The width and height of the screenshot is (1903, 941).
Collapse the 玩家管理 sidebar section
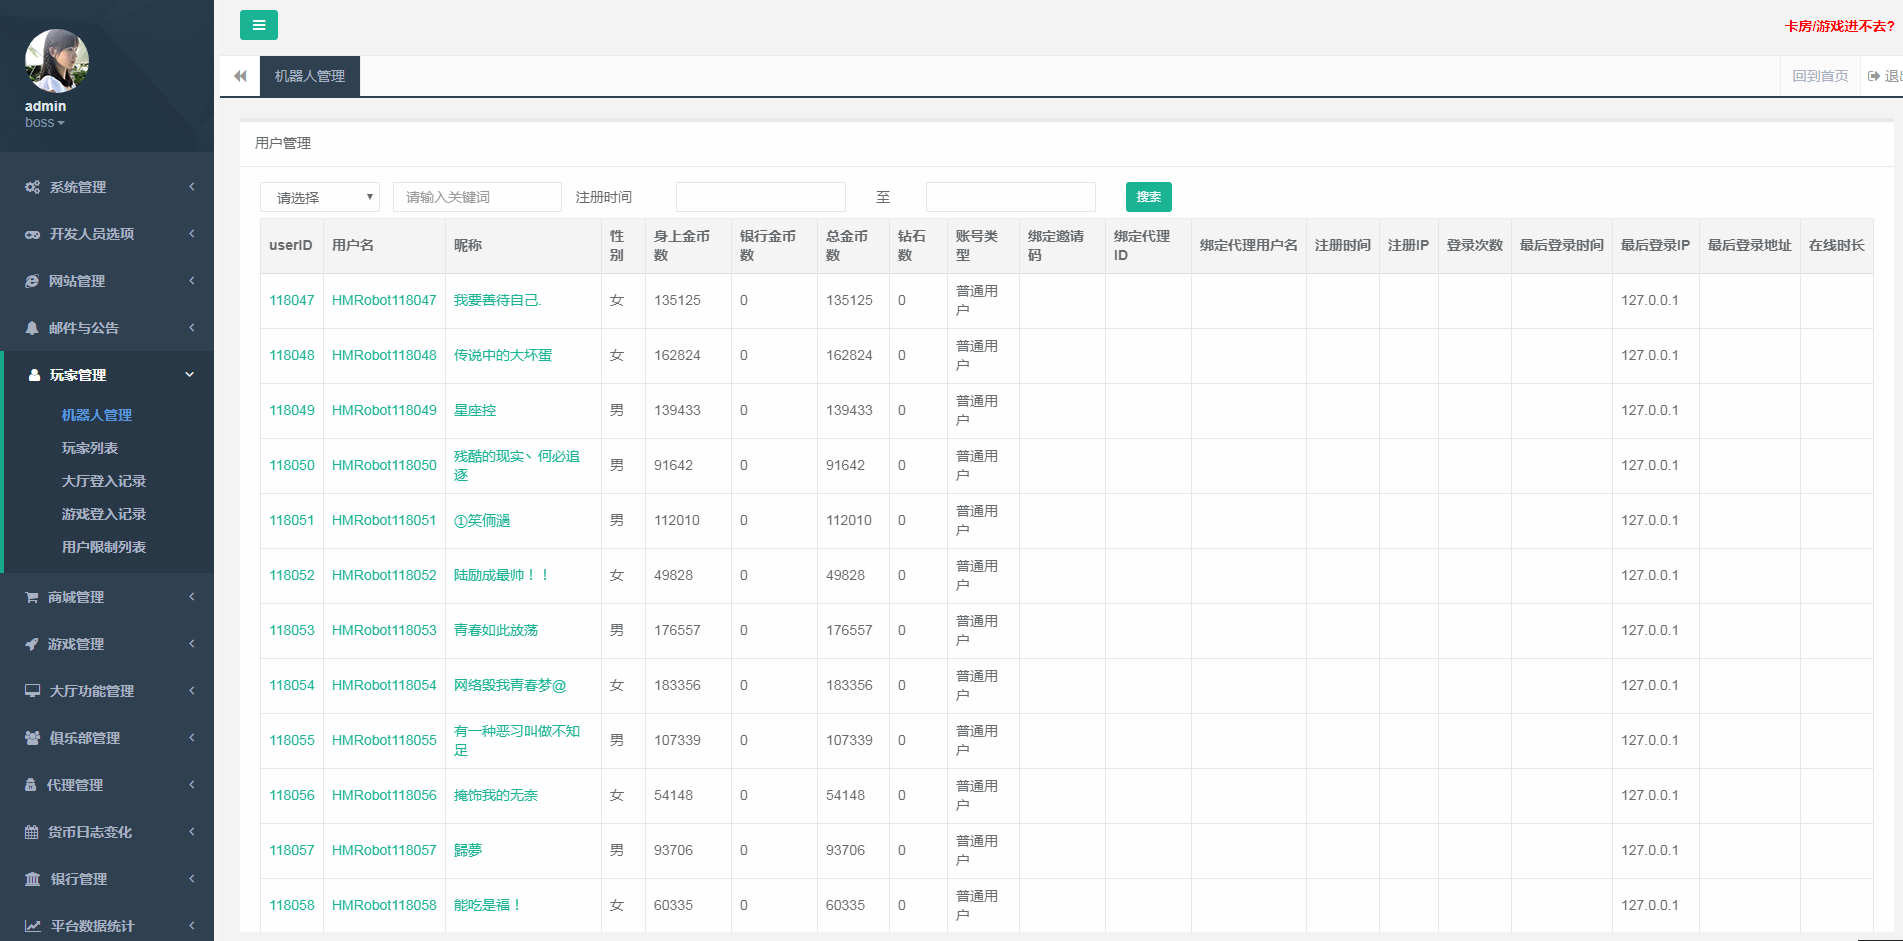107,375
